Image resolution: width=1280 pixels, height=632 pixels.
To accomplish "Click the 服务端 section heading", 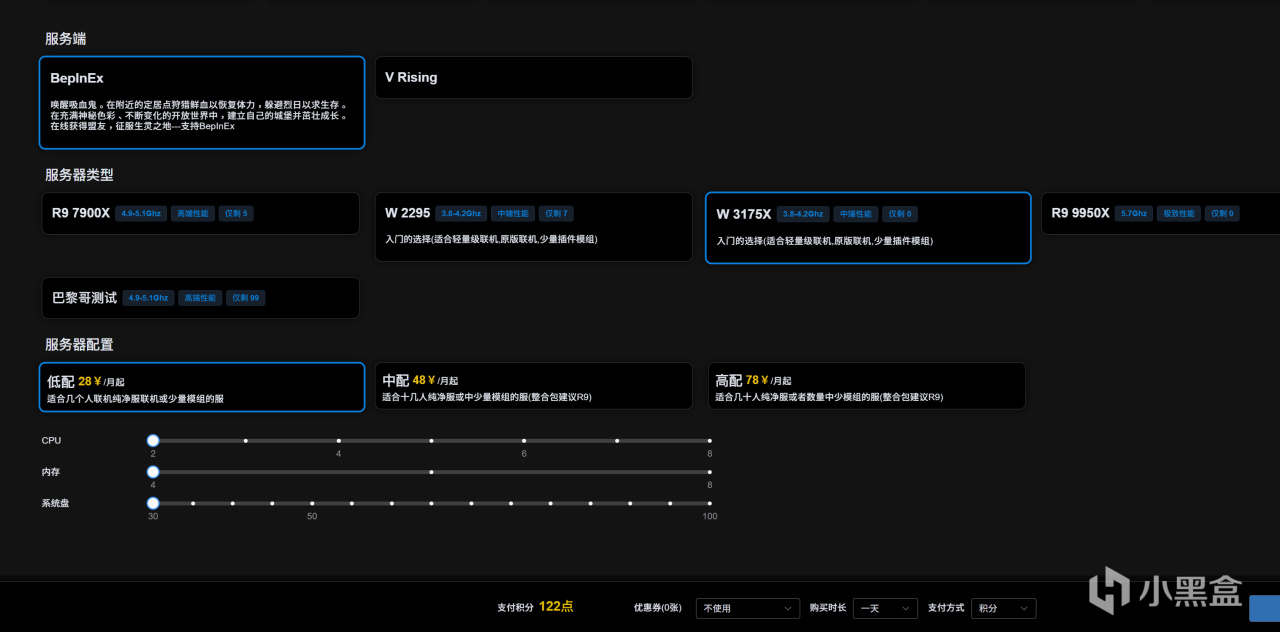I will click(65, 39).
